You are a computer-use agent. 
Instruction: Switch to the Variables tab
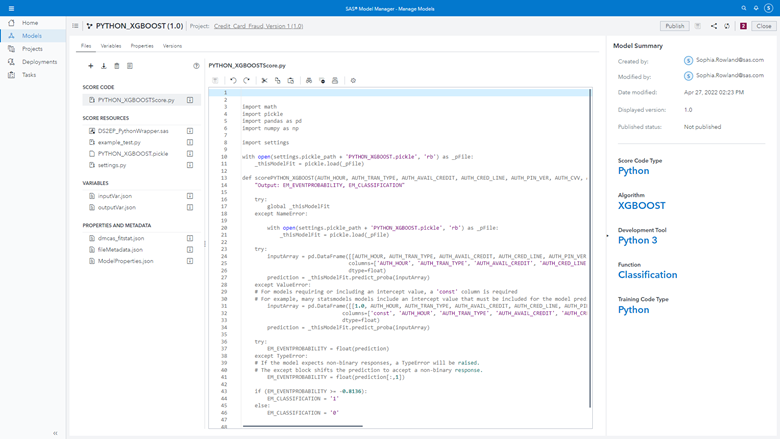[111, 46]
